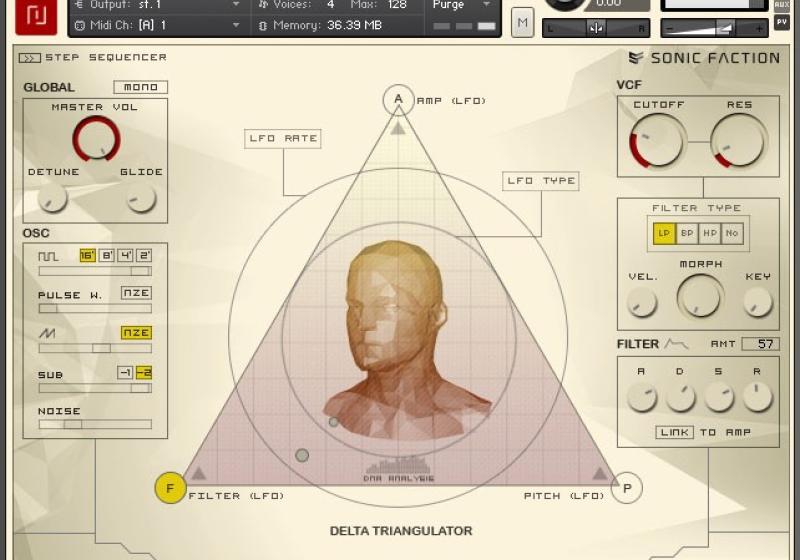This screenshot has height=560, width=800.
Task: Click the memory chip icon
Action: pyautogui.click(x=263, y=26)
